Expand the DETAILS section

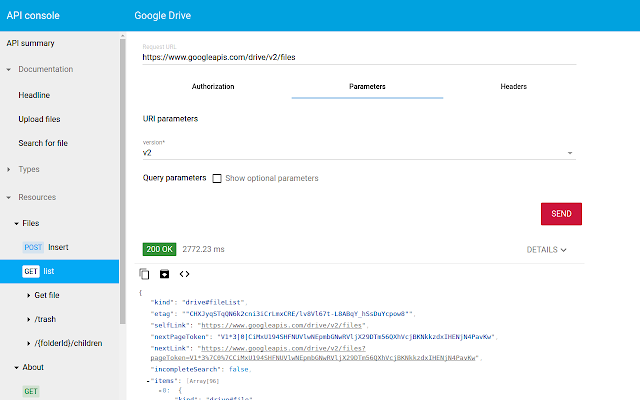tap(546, 250)
